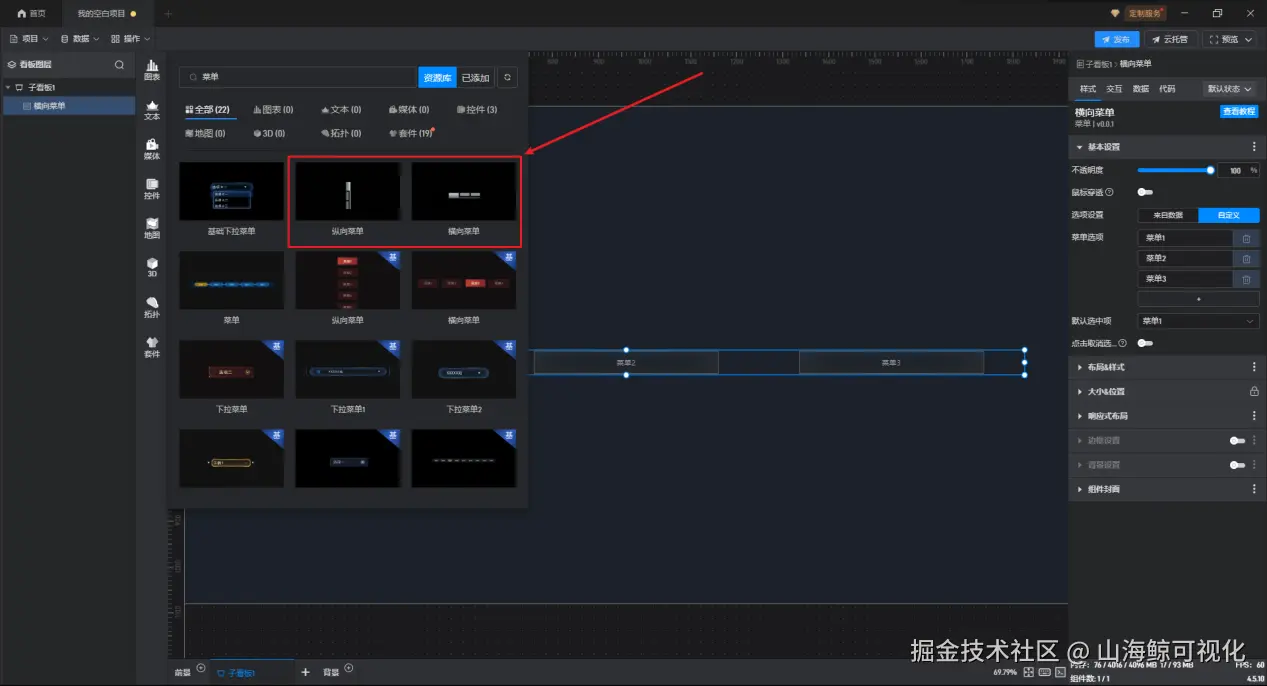
Task: Click the 首页 home icon tab
Action: click(30, 13)
